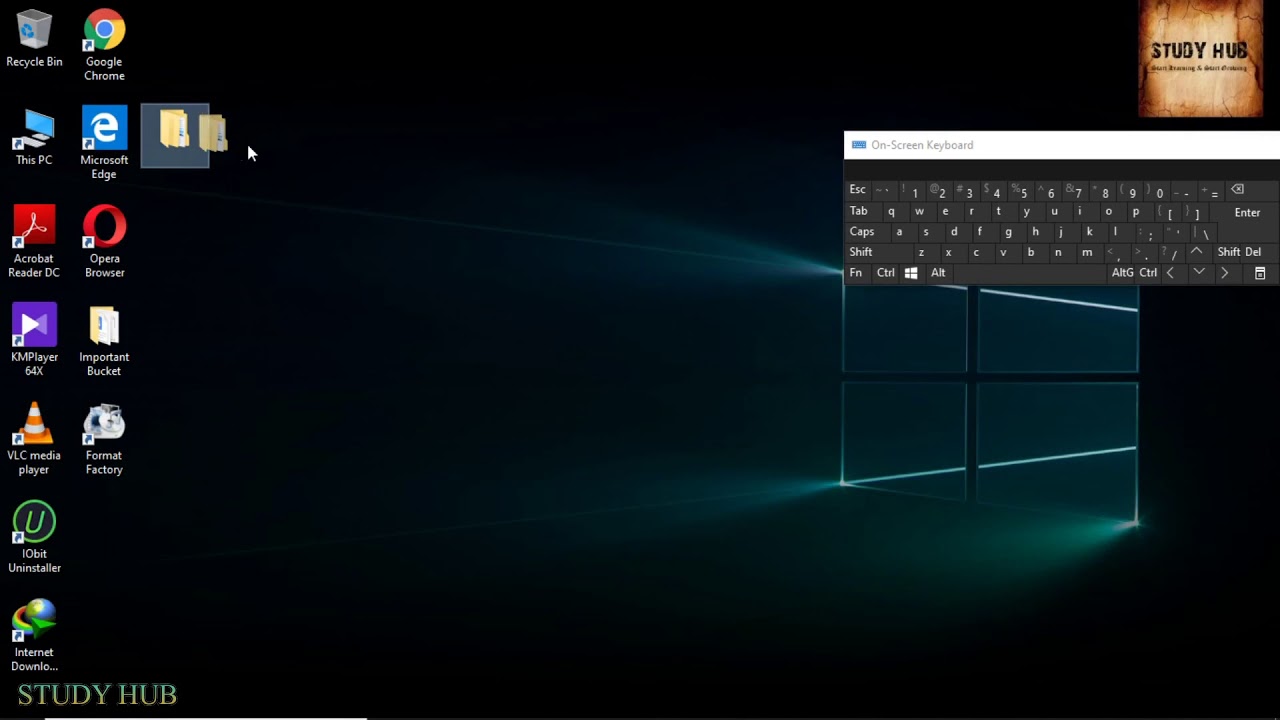Viewport: 1280px width, 720px height.
Task: Click the Esc key on On-Screen Keyboard
Action: click(x=858, y=190)
